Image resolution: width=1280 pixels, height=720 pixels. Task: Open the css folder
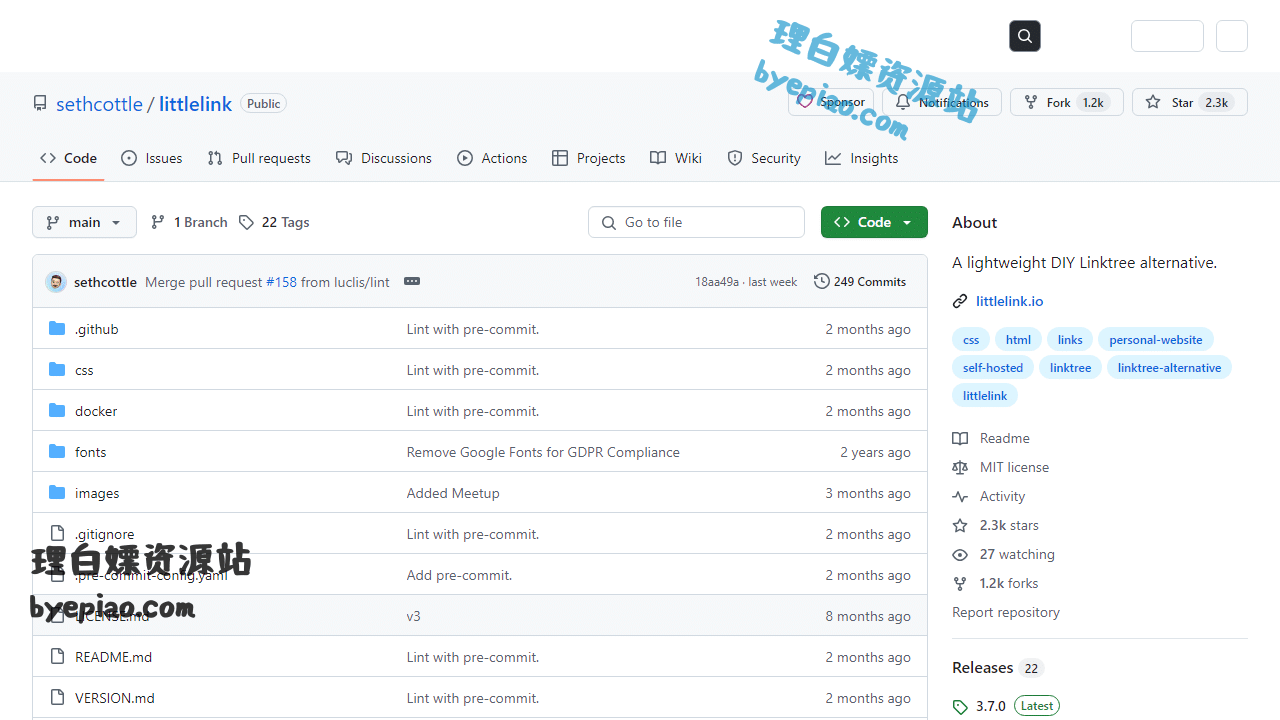pos(84,370)
